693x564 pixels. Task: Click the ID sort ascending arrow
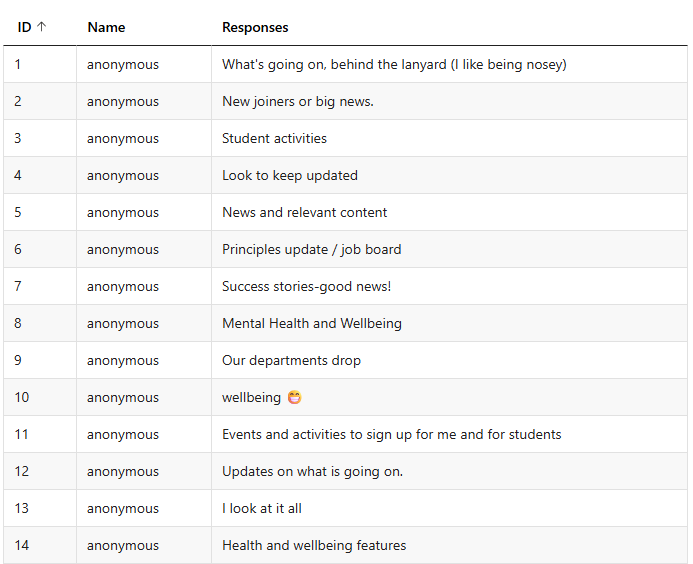[x=41, y=27]
